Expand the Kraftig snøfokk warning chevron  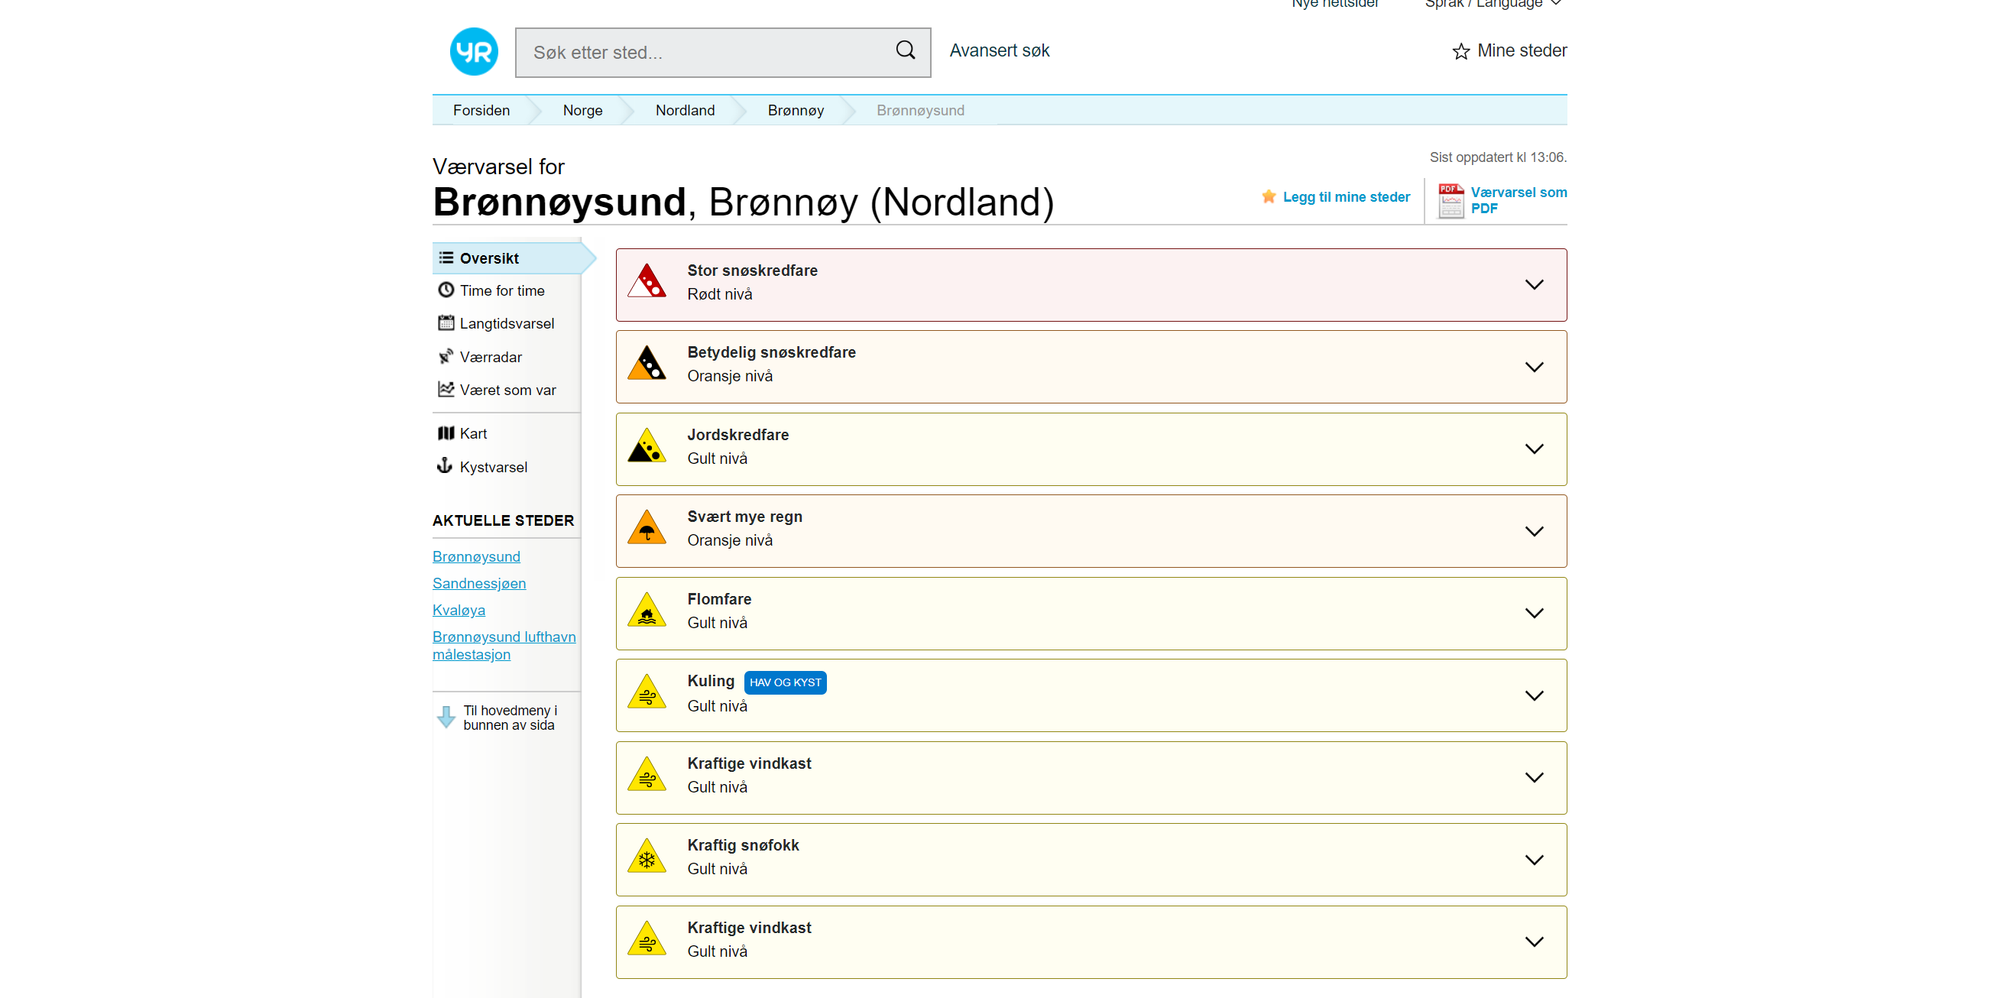pos(1534,860)
